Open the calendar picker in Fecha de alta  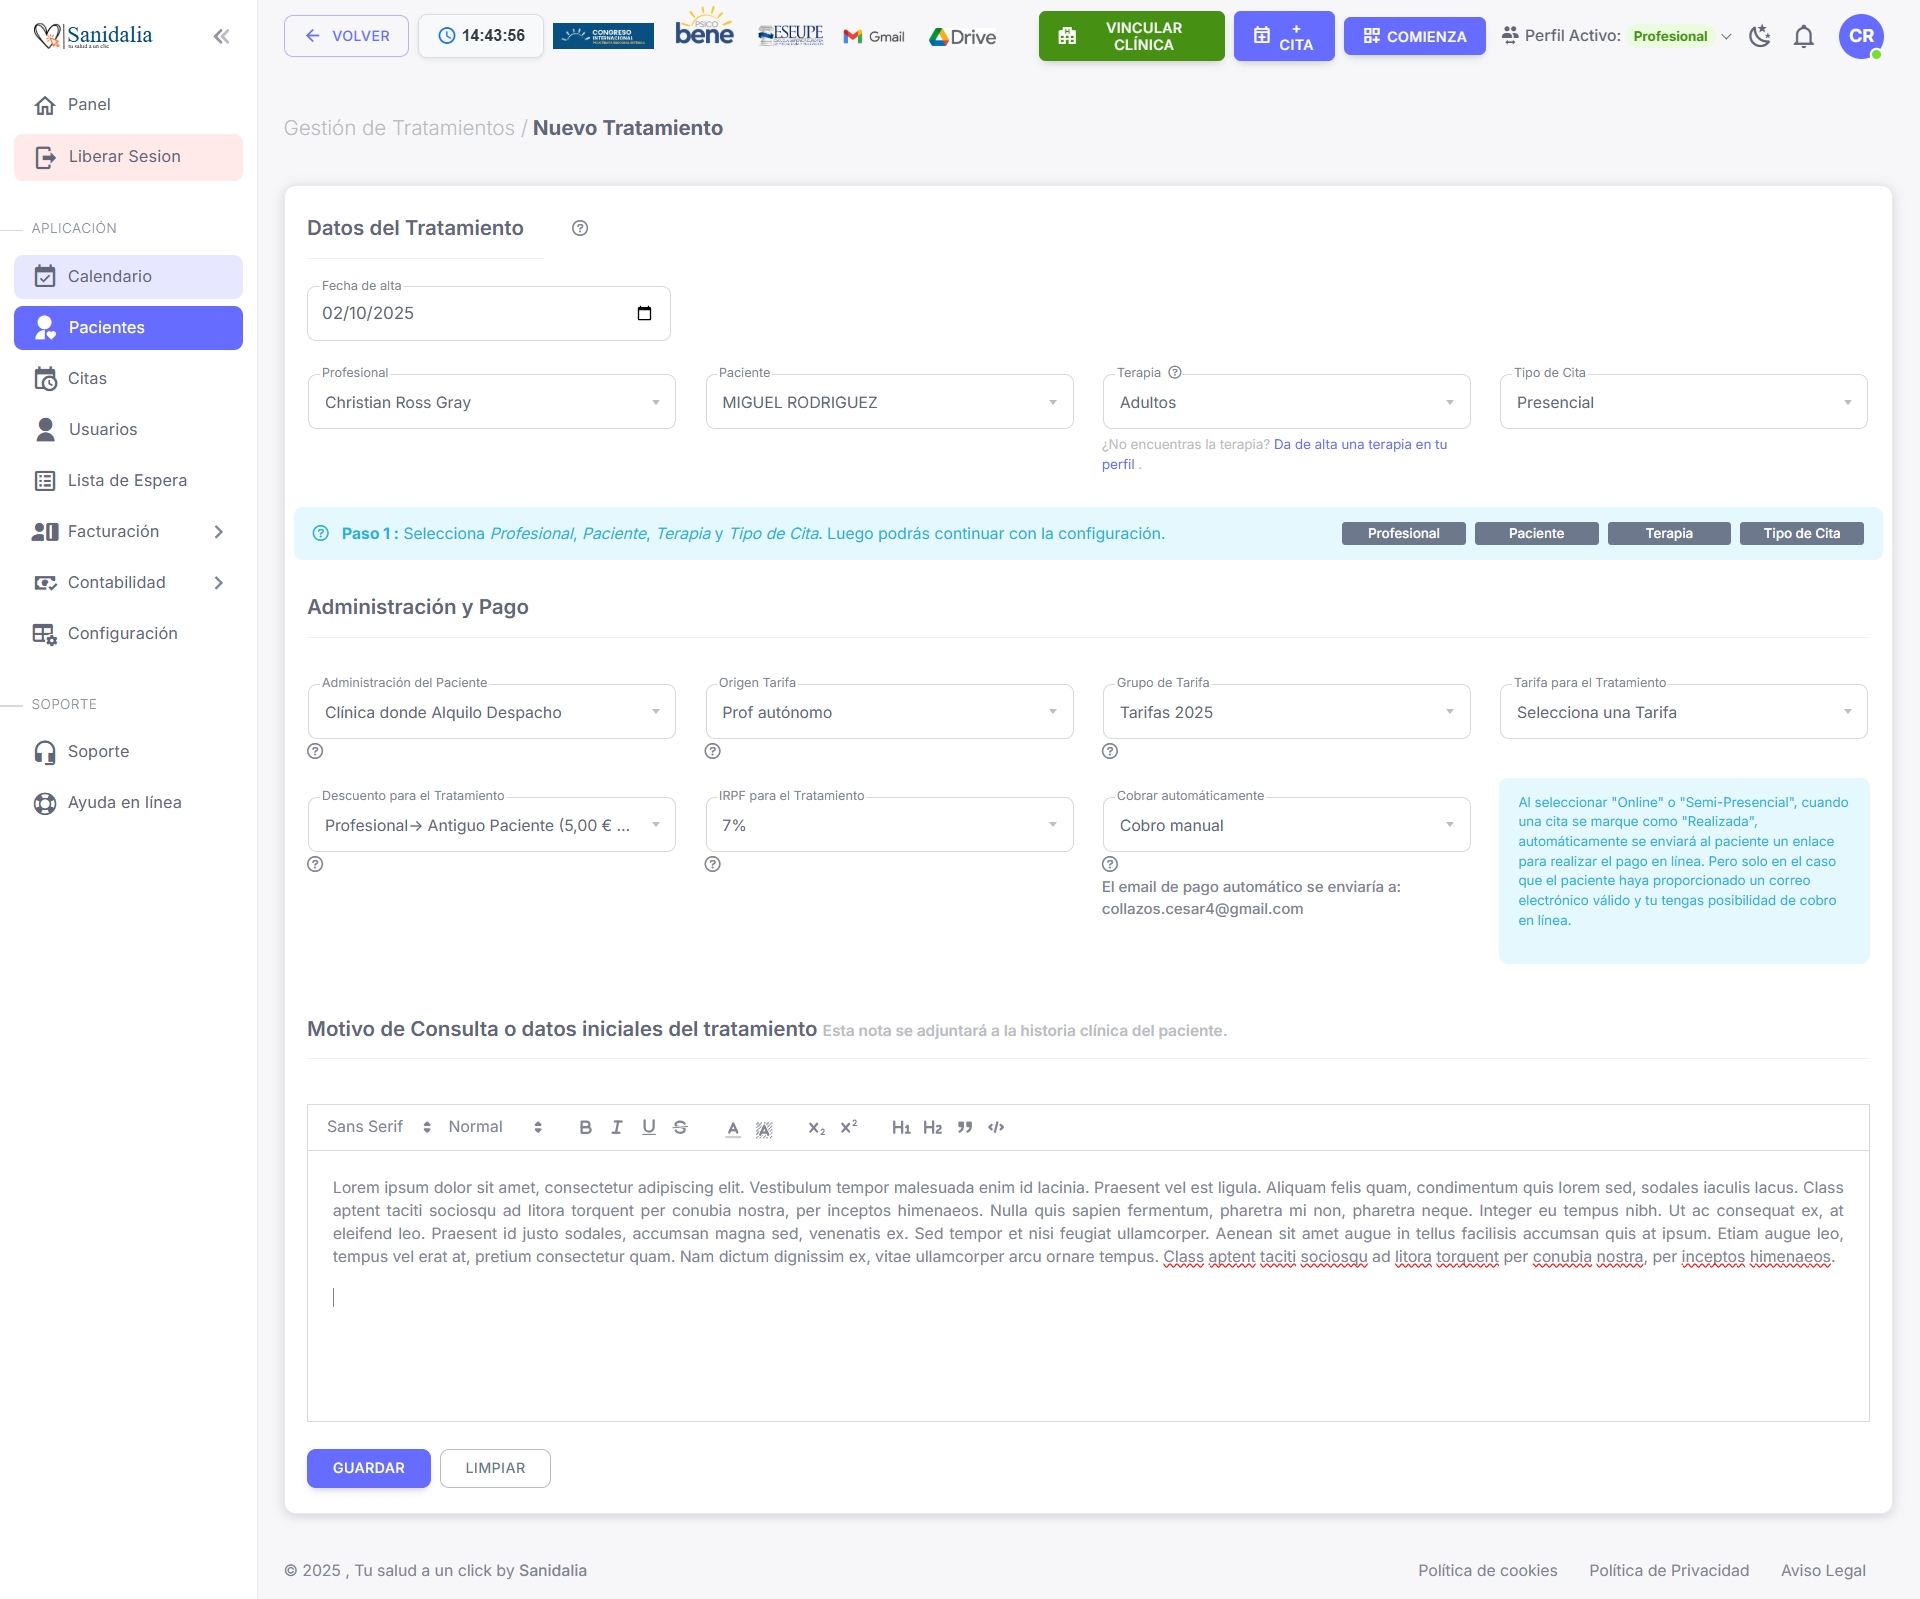pyautogui.click(x=644, y=313)
